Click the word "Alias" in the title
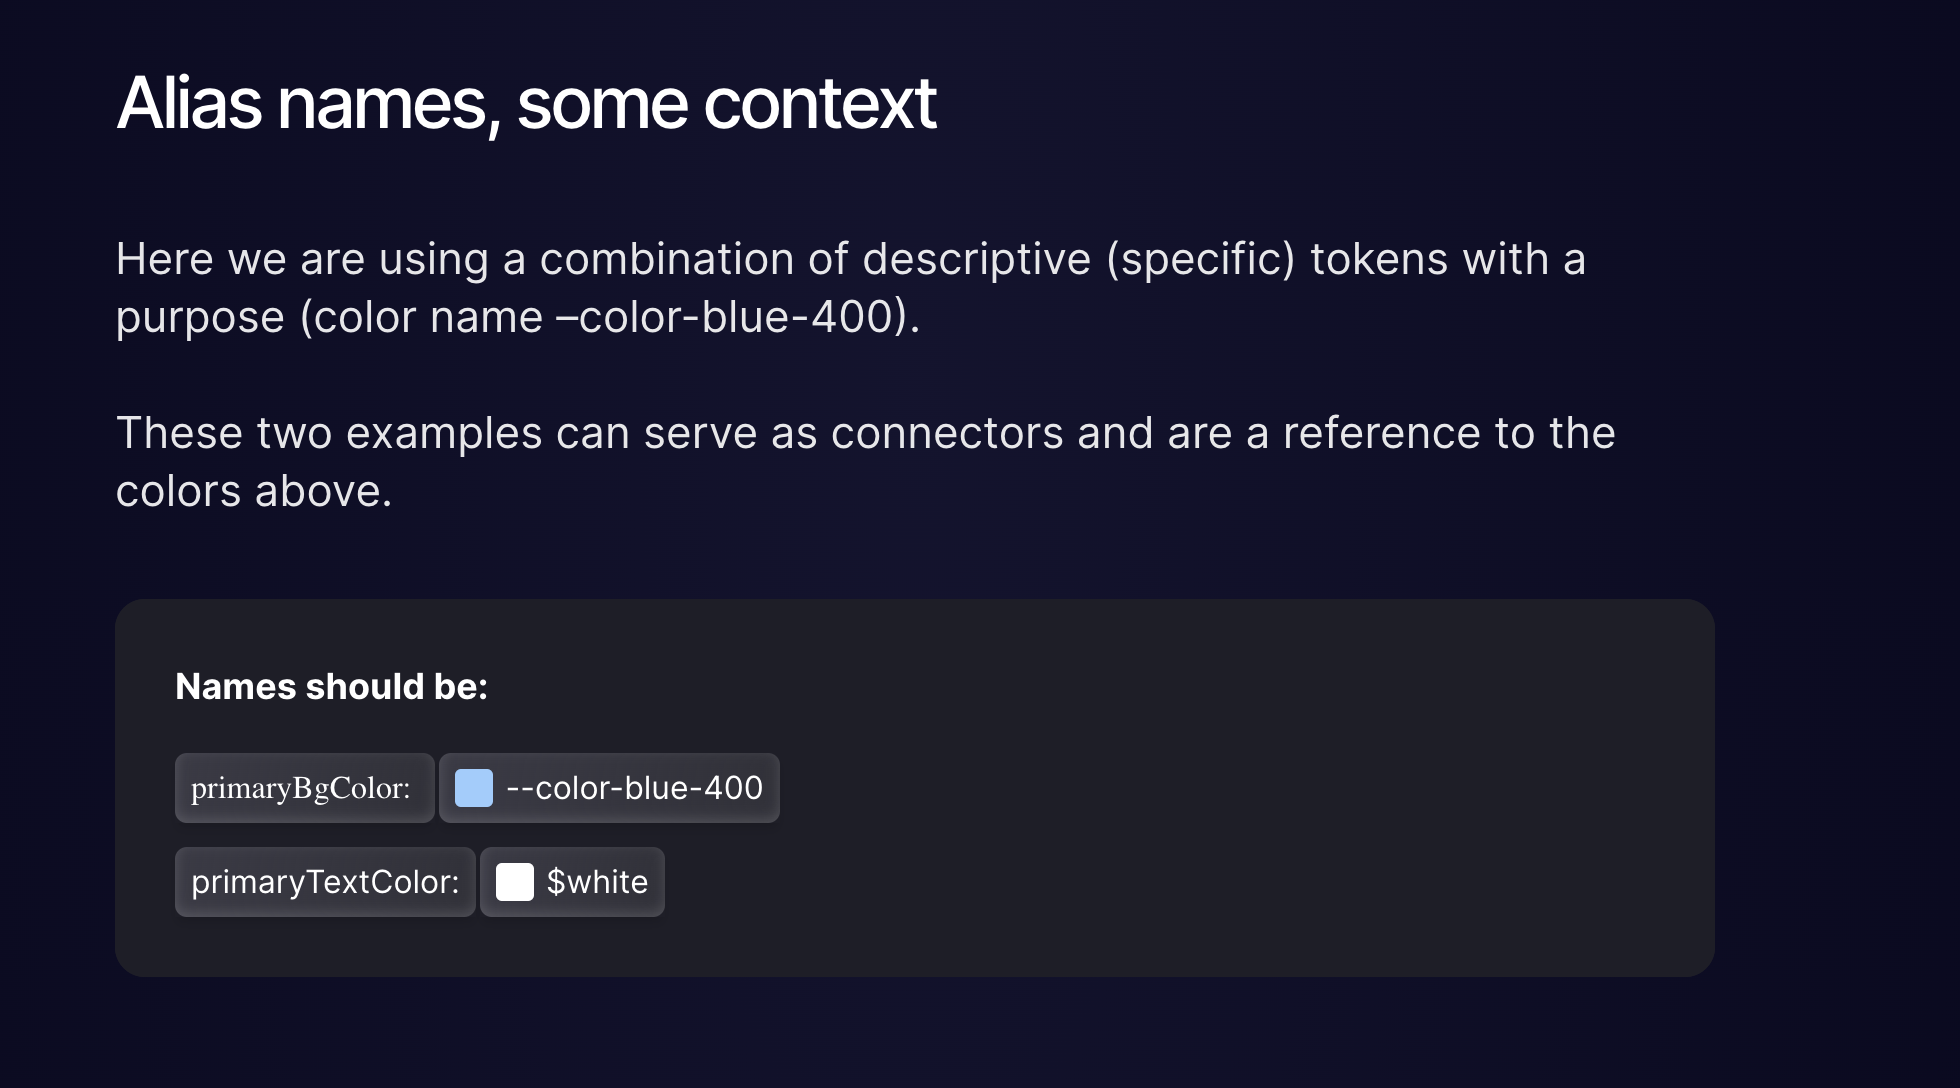1960x1088 pixels. click(x=189, y=103)
